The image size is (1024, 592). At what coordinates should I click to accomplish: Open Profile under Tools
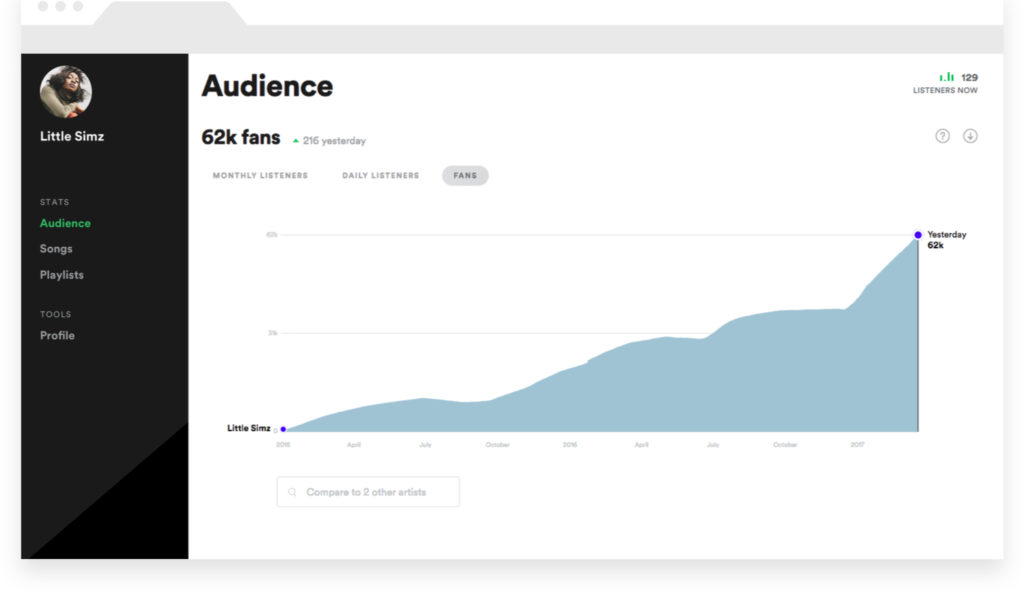57,336
